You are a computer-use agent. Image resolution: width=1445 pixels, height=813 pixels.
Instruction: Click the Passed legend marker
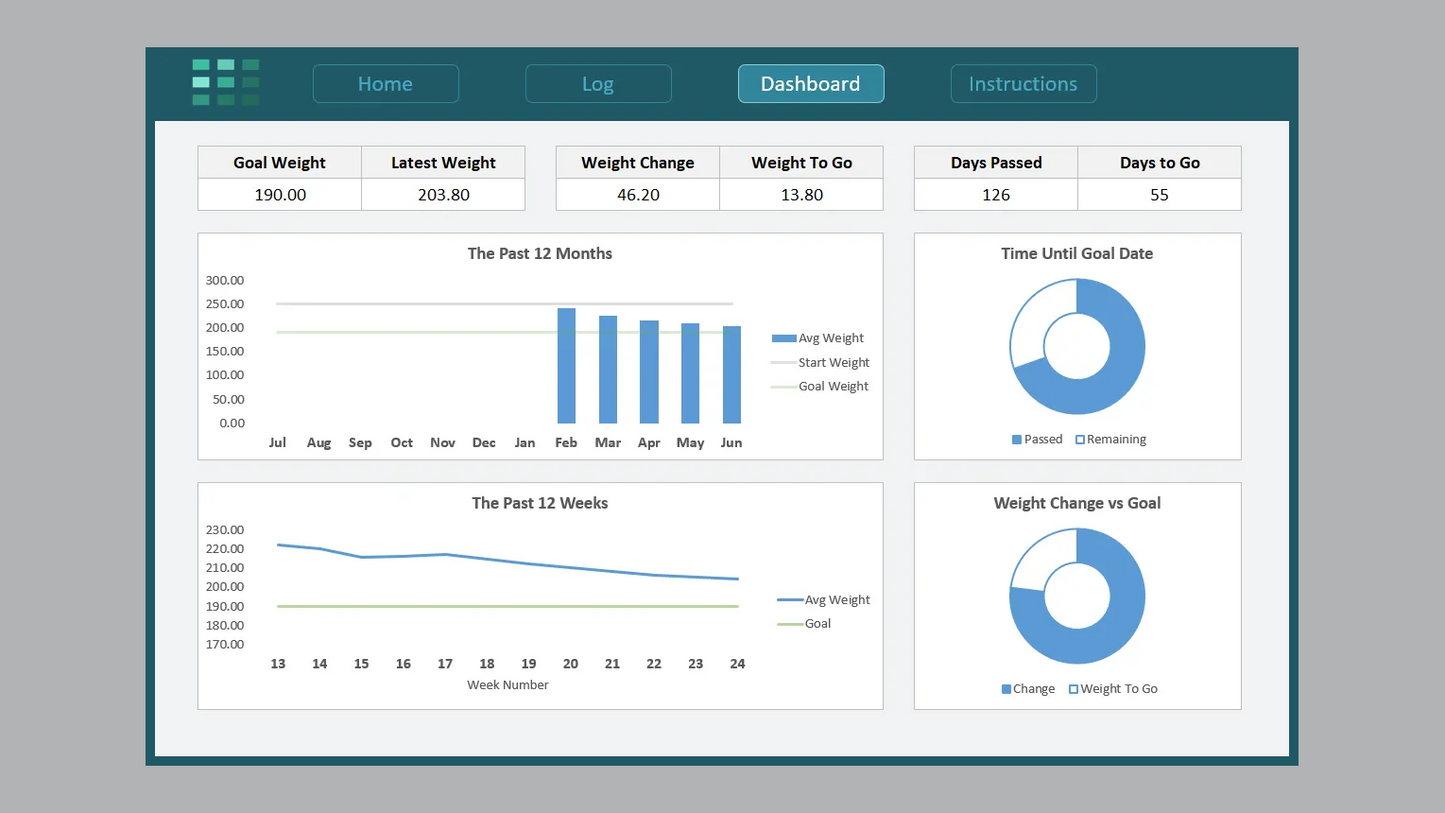(1017, 440)
